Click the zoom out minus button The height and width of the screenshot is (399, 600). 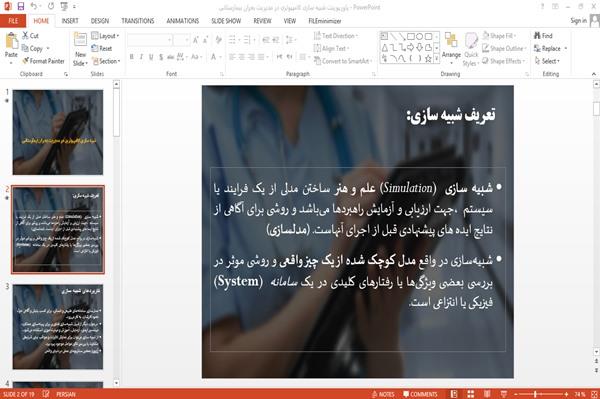coord(516,394)
